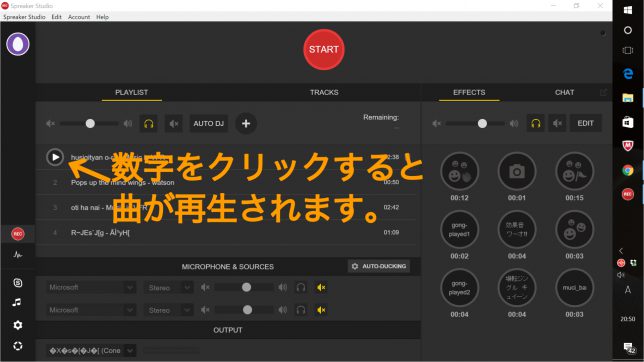Viewport: 644px width, 362px height.
Task: Open the Edit menu
Action: (56, 17)
